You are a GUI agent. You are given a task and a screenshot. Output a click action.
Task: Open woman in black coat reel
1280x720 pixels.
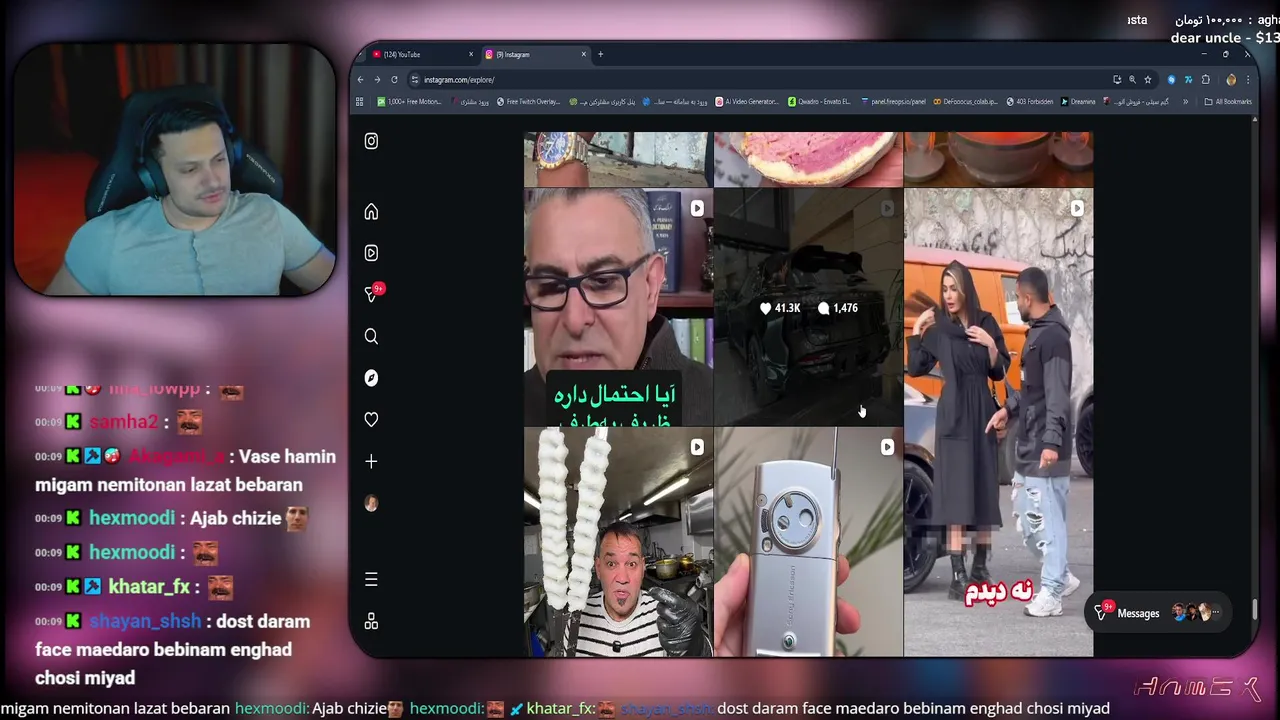point(998,422)
